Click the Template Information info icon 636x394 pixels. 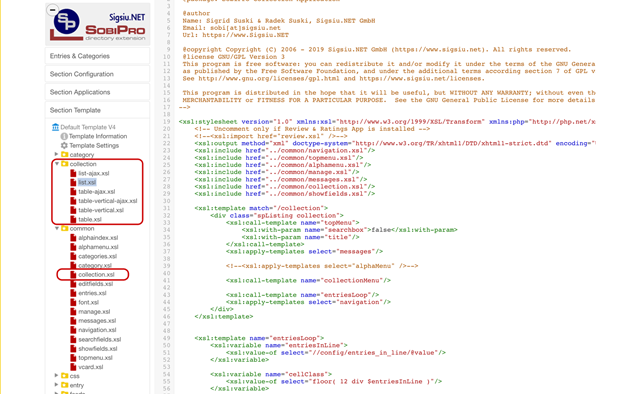pos(64,136)
